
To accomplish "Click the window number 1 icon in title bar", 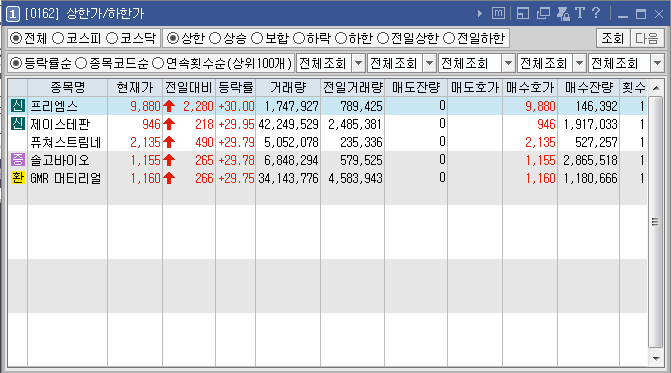I will click(x=13, y=14).
